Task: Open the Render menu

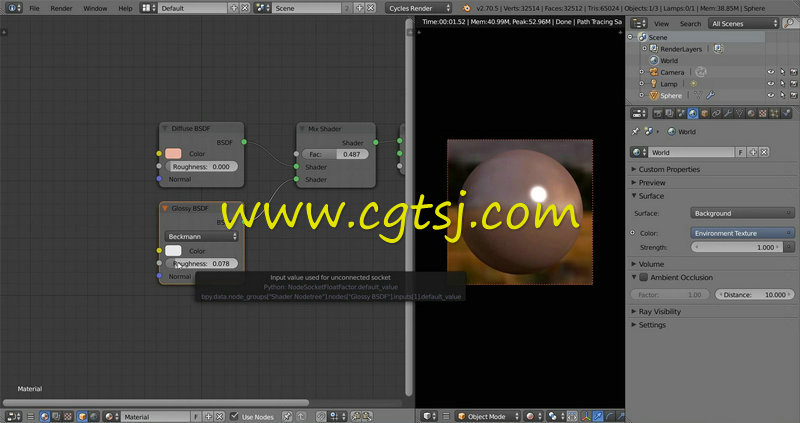Action: [61, 8]
